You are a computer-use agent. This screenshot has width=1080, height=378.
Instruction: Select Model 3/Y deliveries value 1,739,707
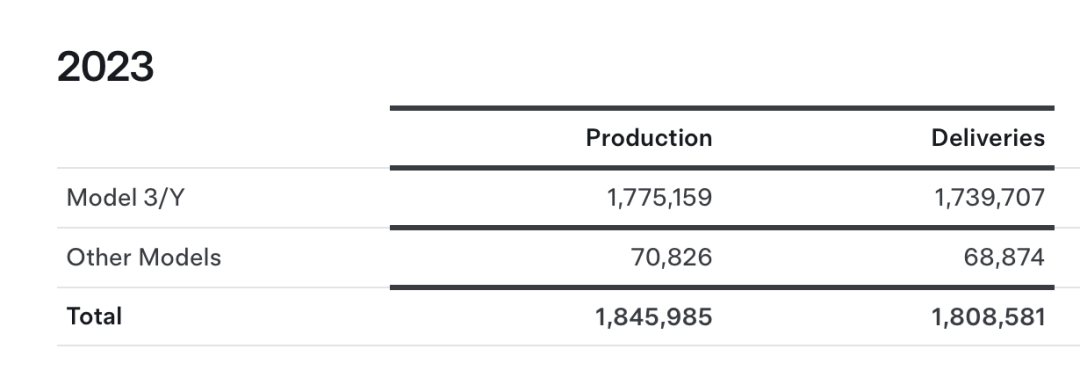[990, 198]
